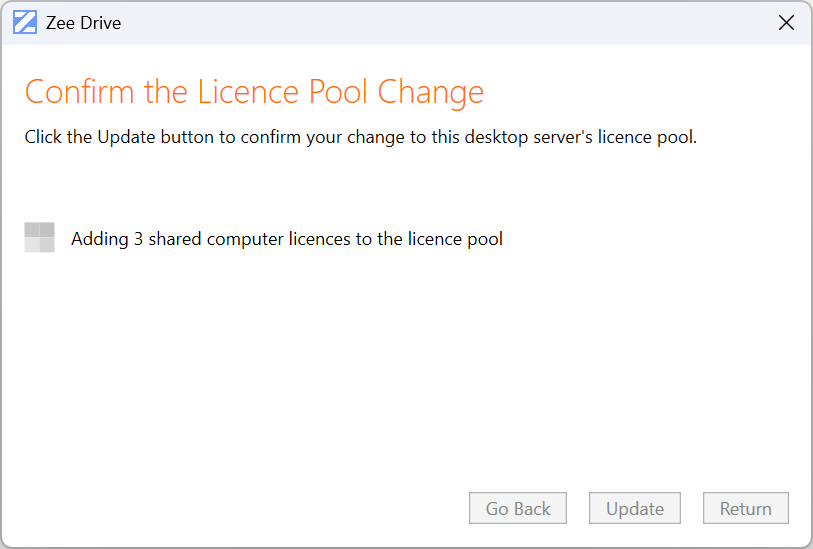Screen dimensions: 813x549
Task: Close the Zee Drive dialog window
Action: pyautogui.click(x=786, y=23)
